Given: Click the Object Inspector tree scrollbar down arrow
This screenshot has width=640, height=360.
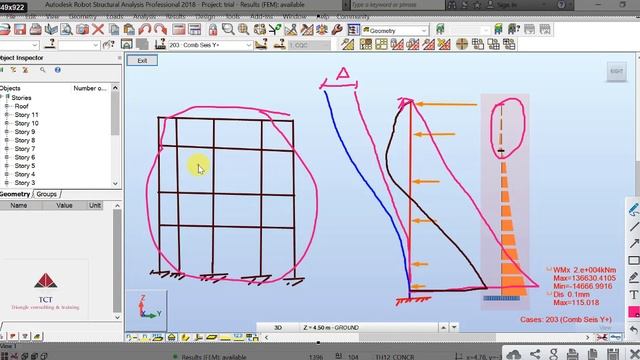Looking at the screenshot, I should pyautogui.click(x=116, y=184).
